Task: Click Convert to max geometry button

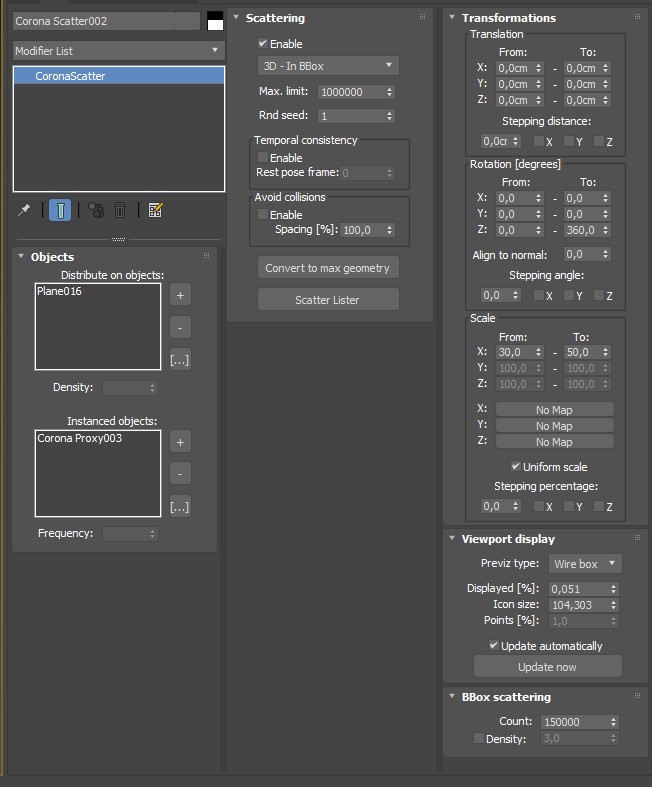Action: coord(328,268)
